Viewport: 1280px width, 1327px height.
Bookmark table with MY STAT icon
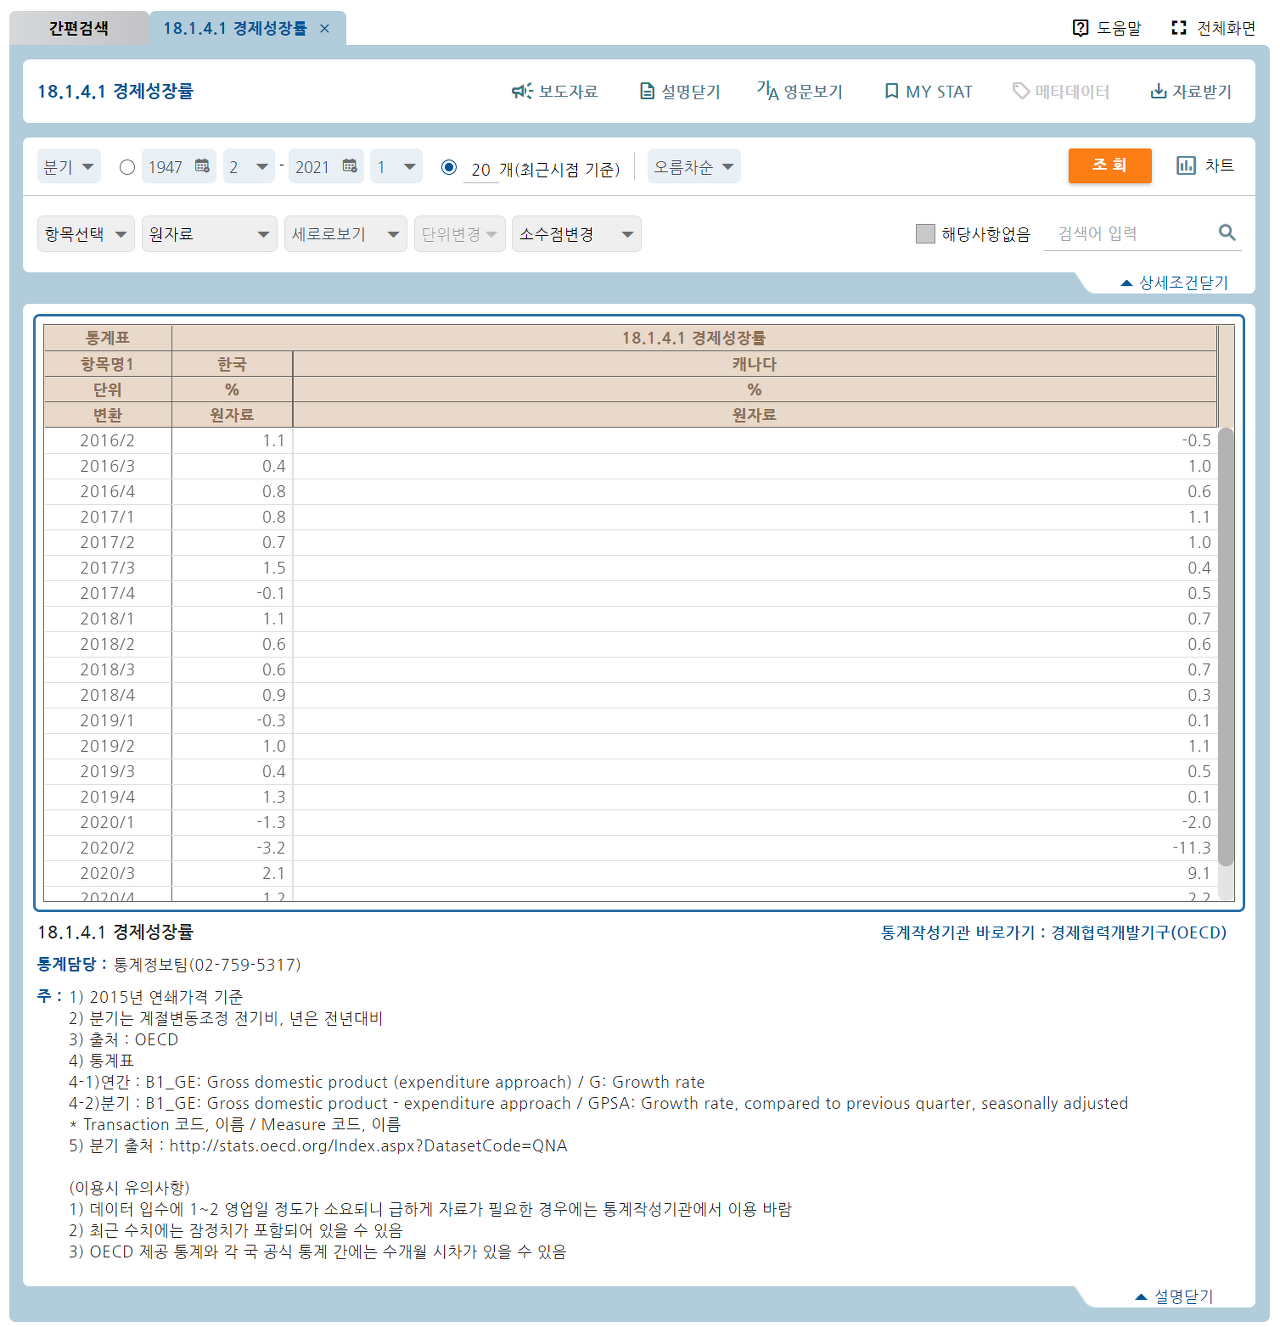click(891, 91)
